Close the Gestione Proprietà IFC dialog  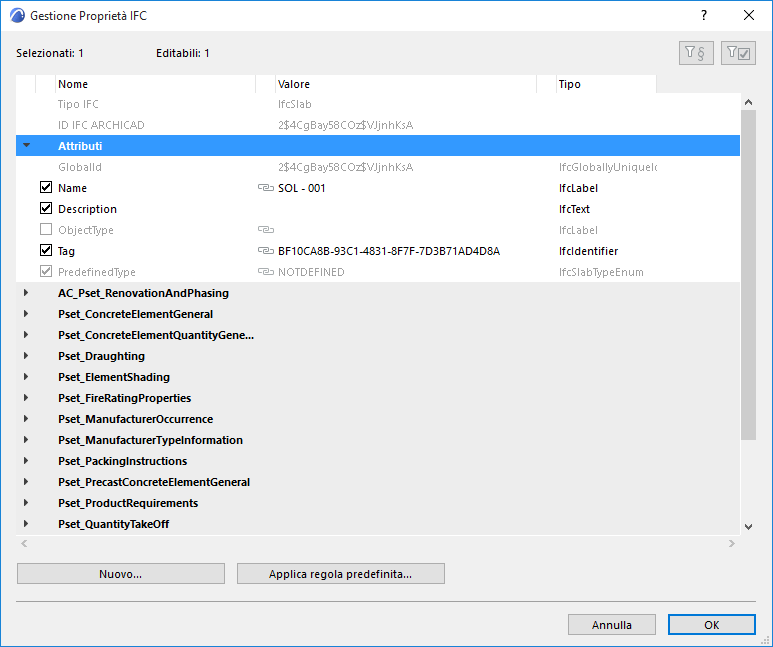point(749,15)
